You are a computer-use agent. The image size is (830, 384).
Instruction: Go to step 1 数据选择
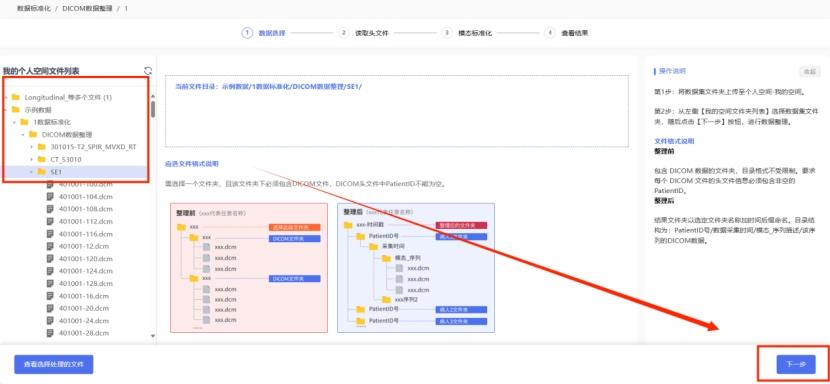coord(264,33)
